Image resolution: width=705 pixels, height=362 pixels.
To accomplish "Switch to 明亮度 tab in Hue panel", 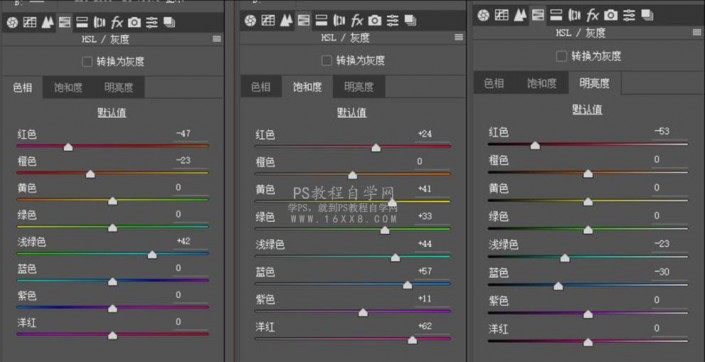I will pyautogui.click(x=119, y=87).
